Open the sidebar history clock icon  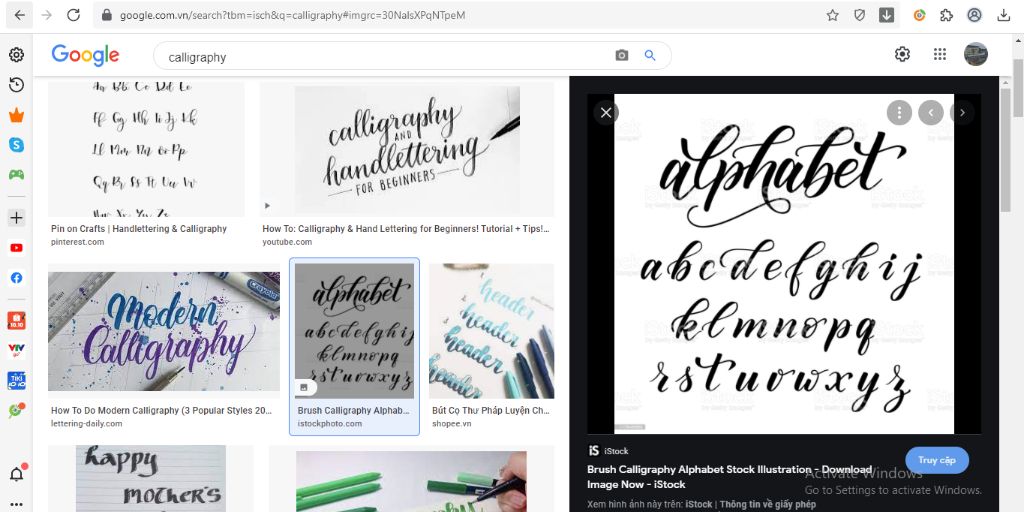16,85
